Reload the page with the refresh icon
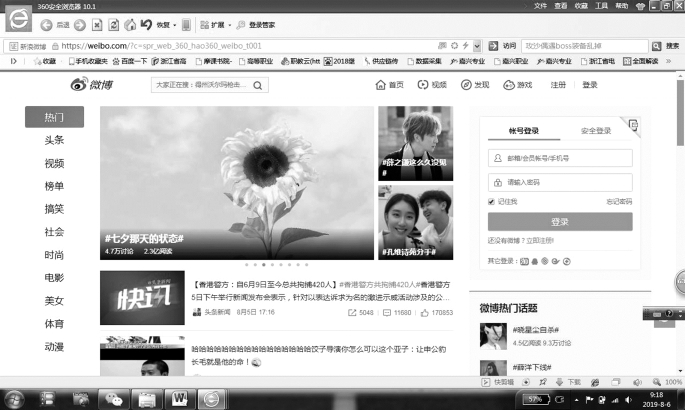The height and width of the screenshot is (410, 685). coord(114,25)
